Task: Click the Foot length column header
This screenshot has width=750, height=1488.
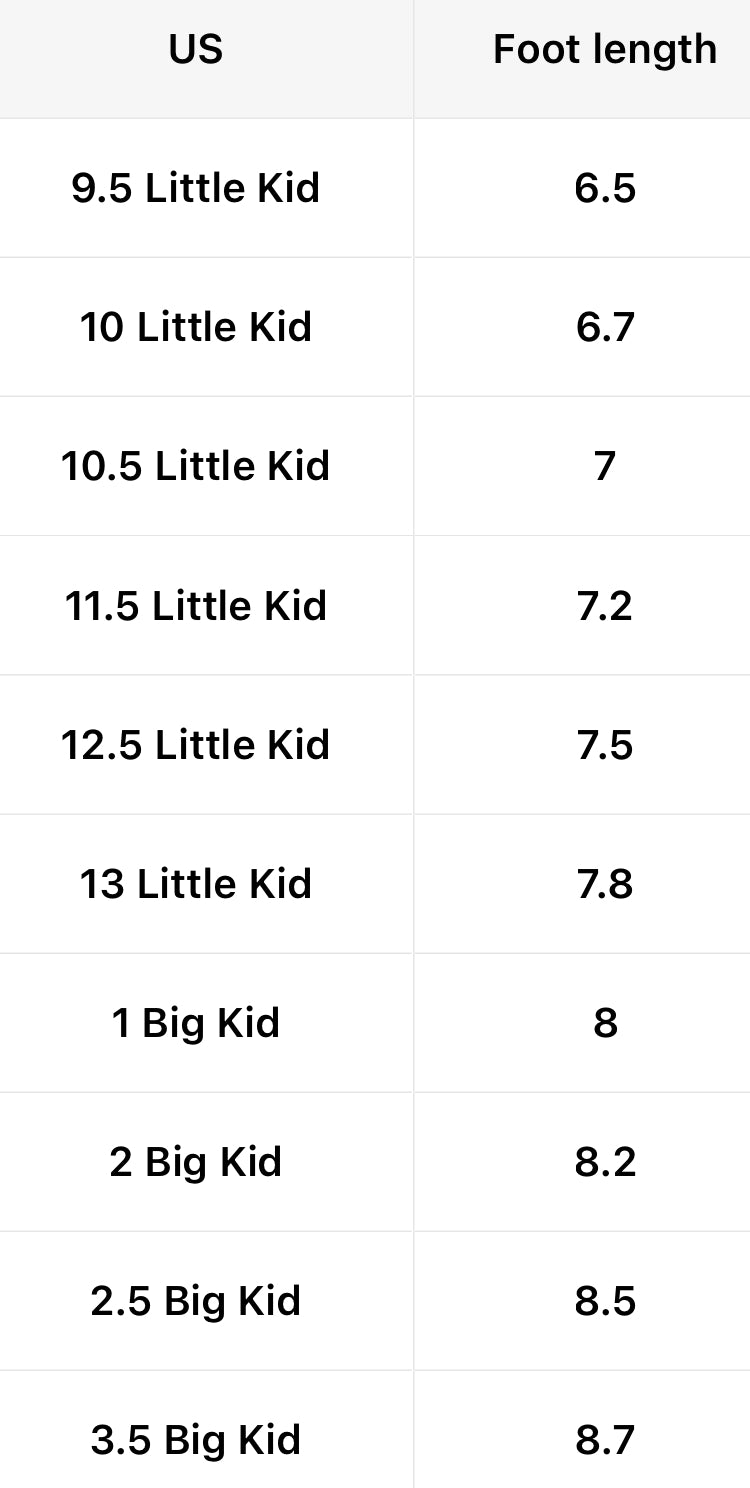Action: coord(604,49)
